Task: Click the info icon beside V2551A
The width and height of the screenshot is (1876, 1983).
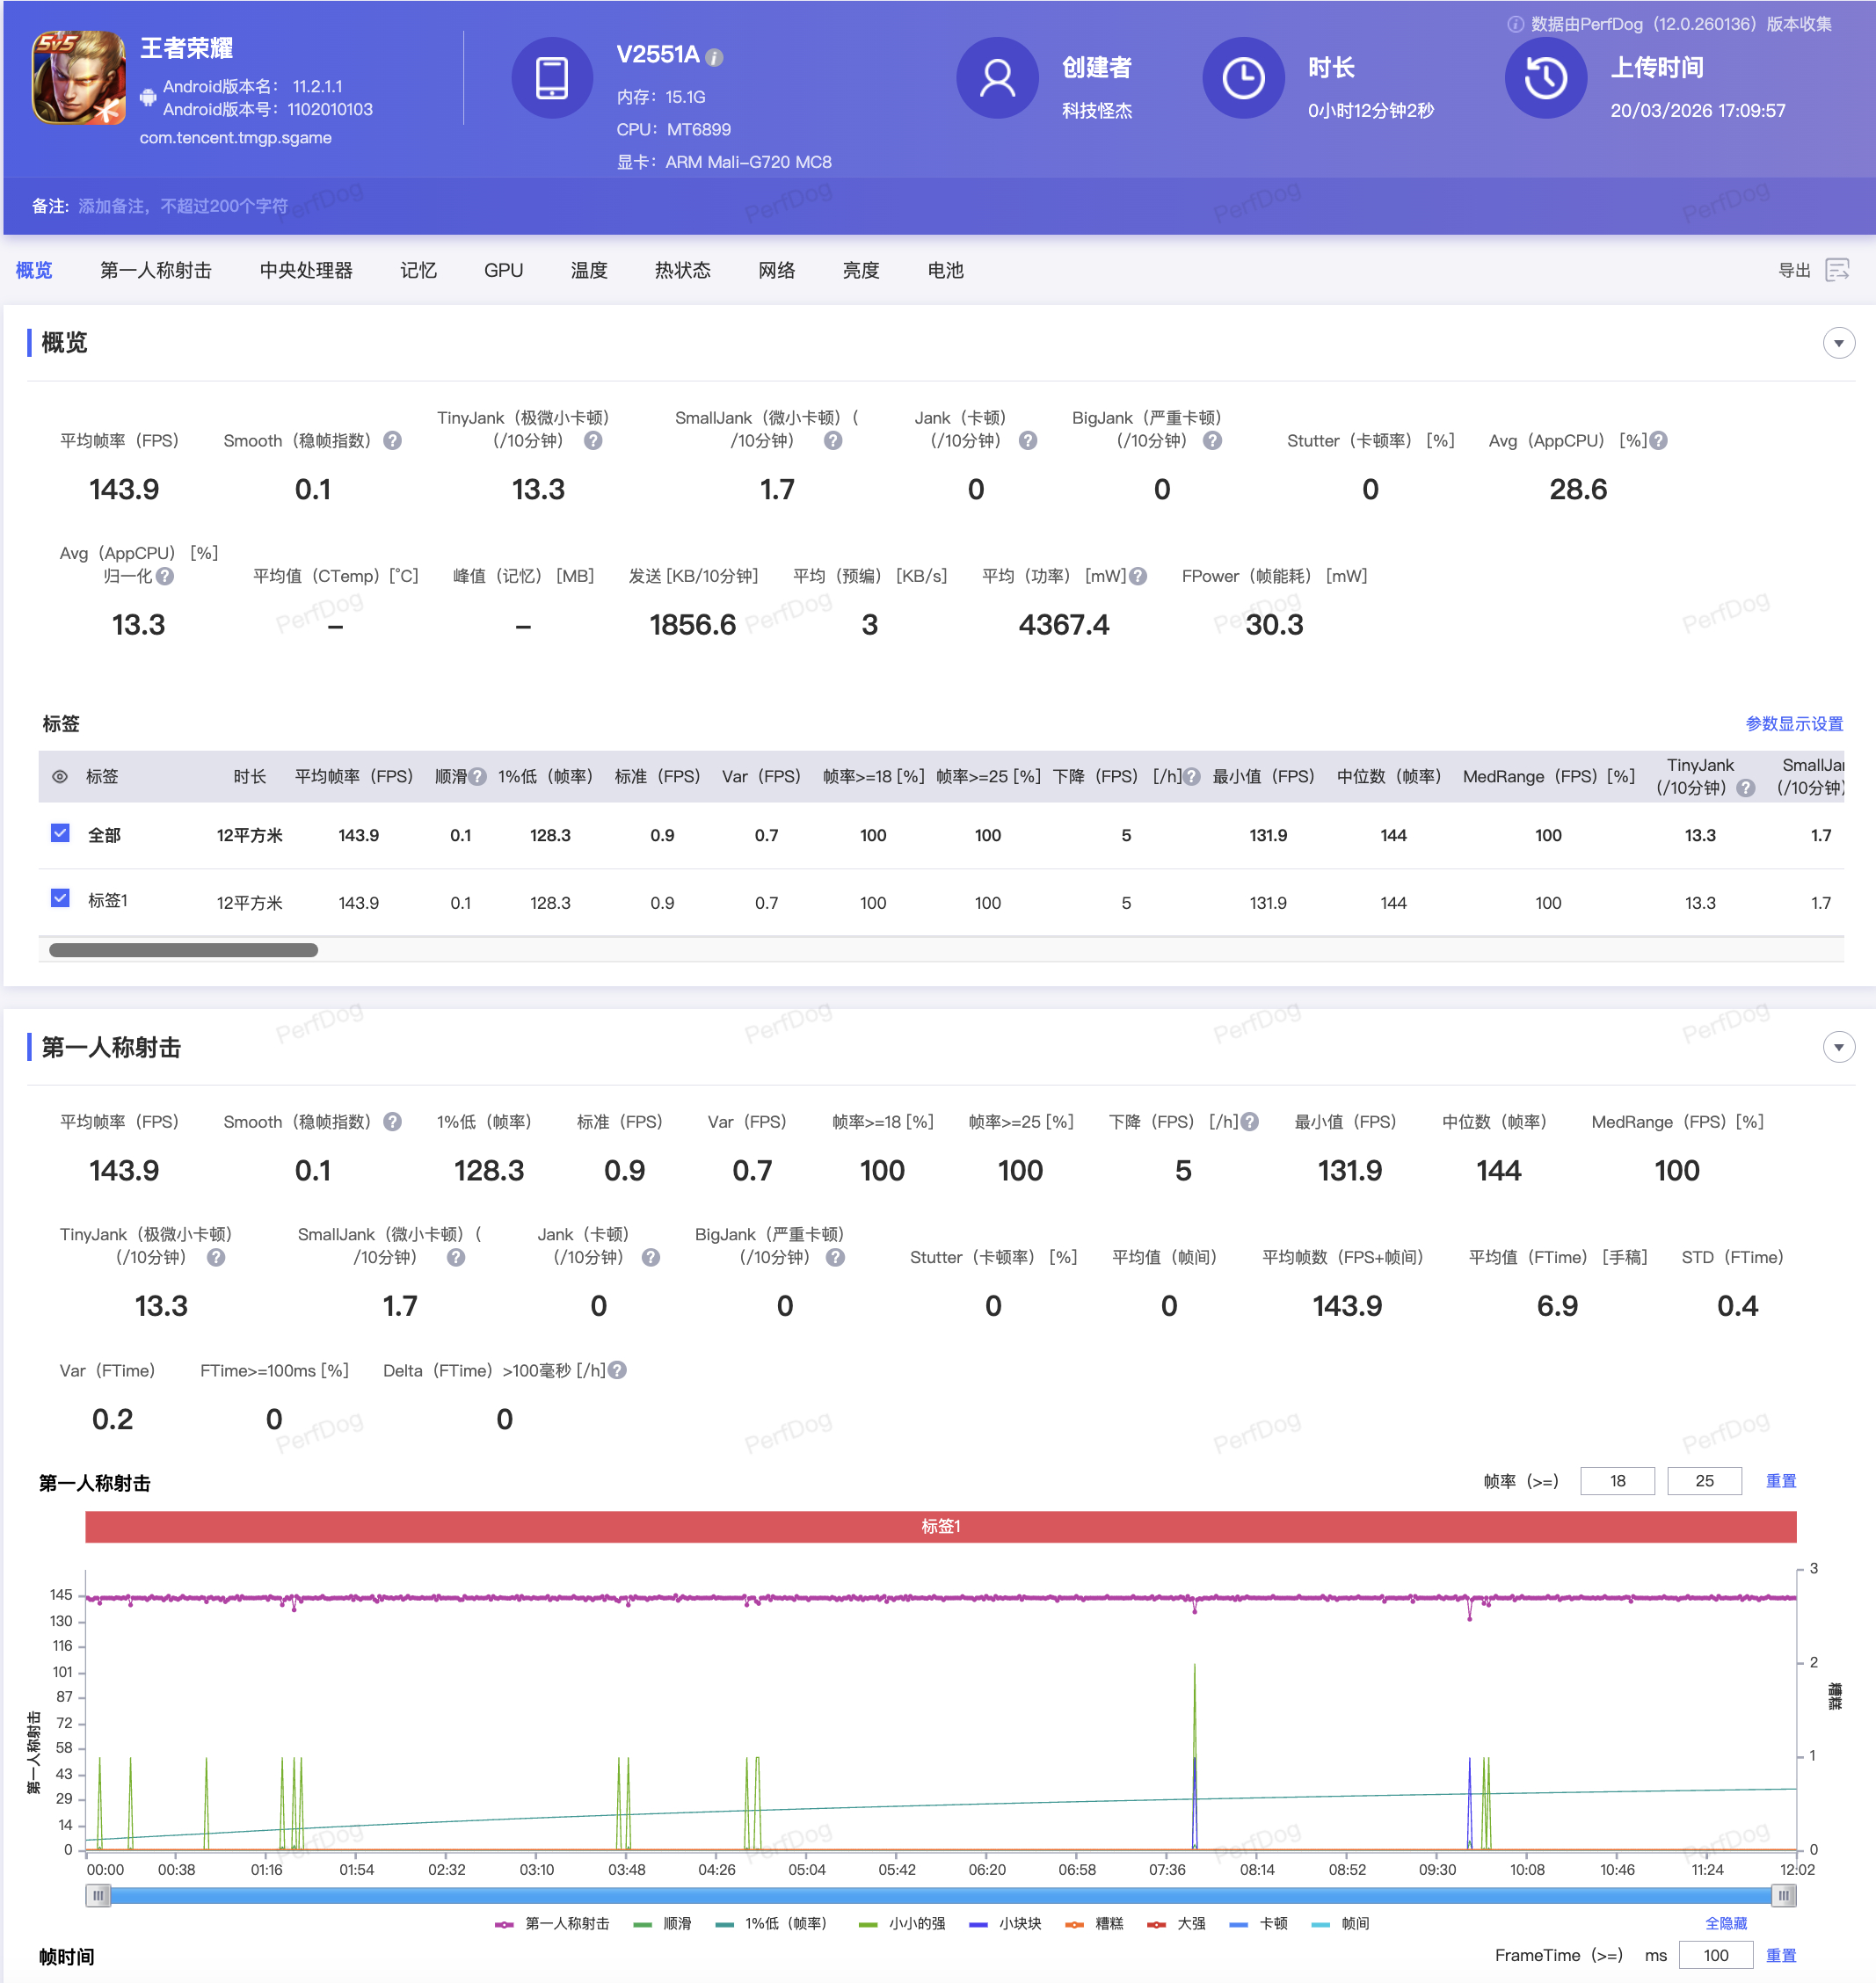Action: click(714, 58)
